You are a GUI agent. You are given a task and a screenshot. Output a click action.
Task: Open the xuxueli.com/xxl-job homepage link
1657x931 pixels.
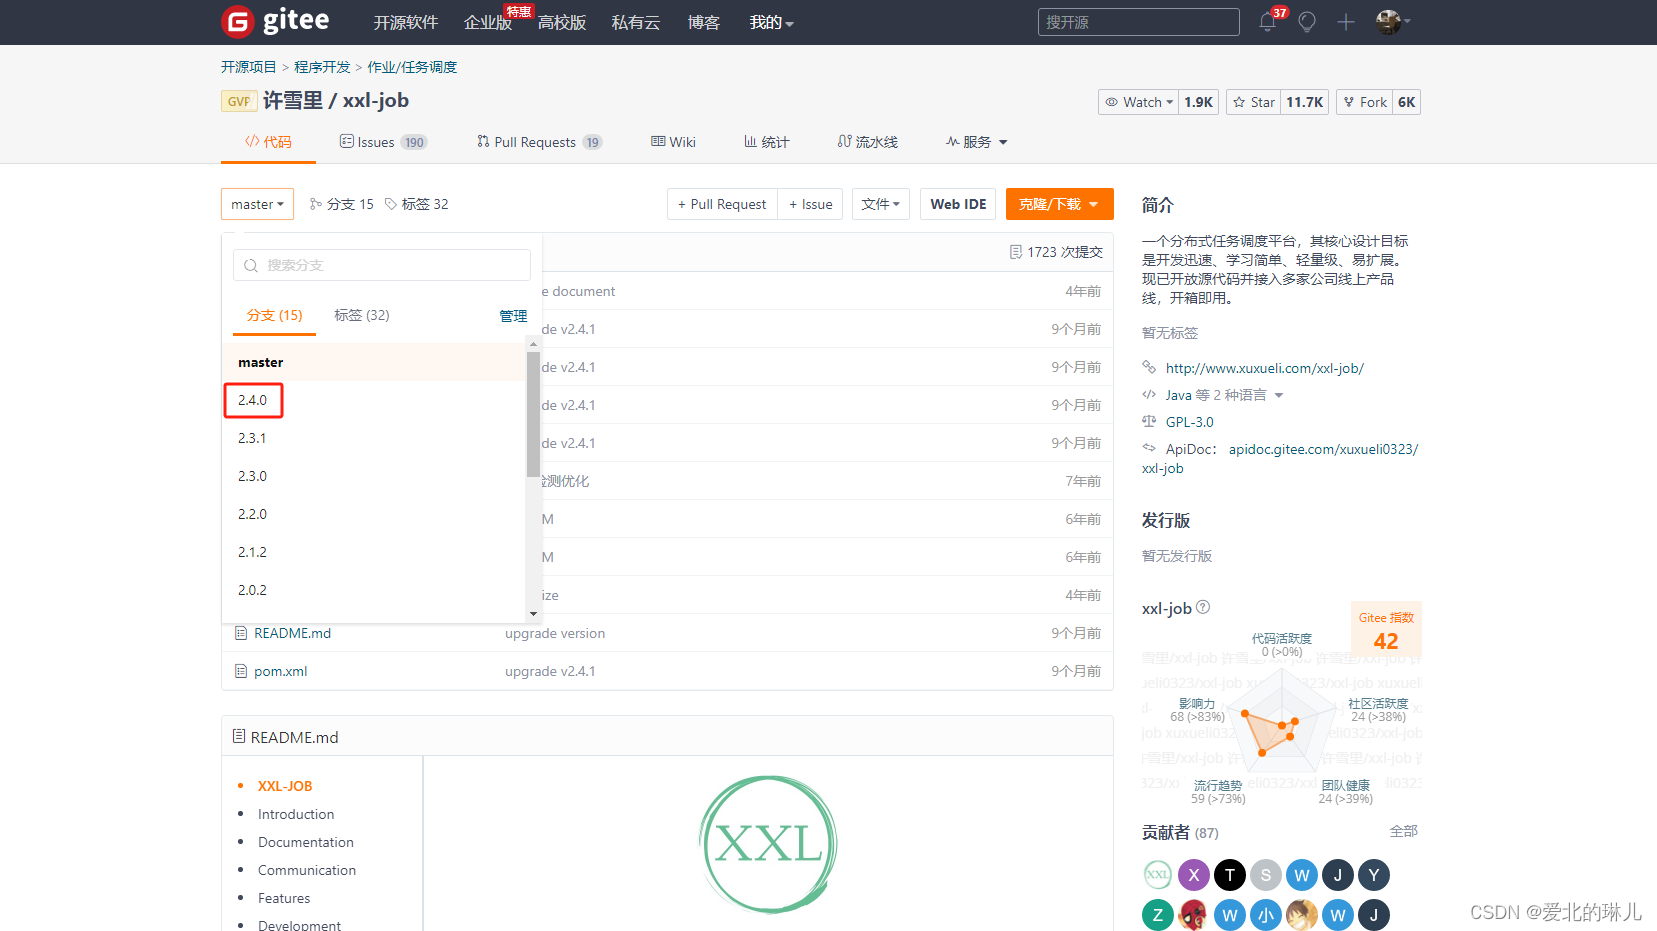pos(1265,368)
